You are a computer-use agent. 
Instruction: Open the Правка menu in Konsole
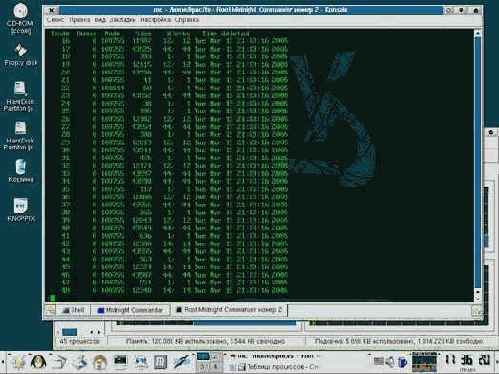coord(79,20)
